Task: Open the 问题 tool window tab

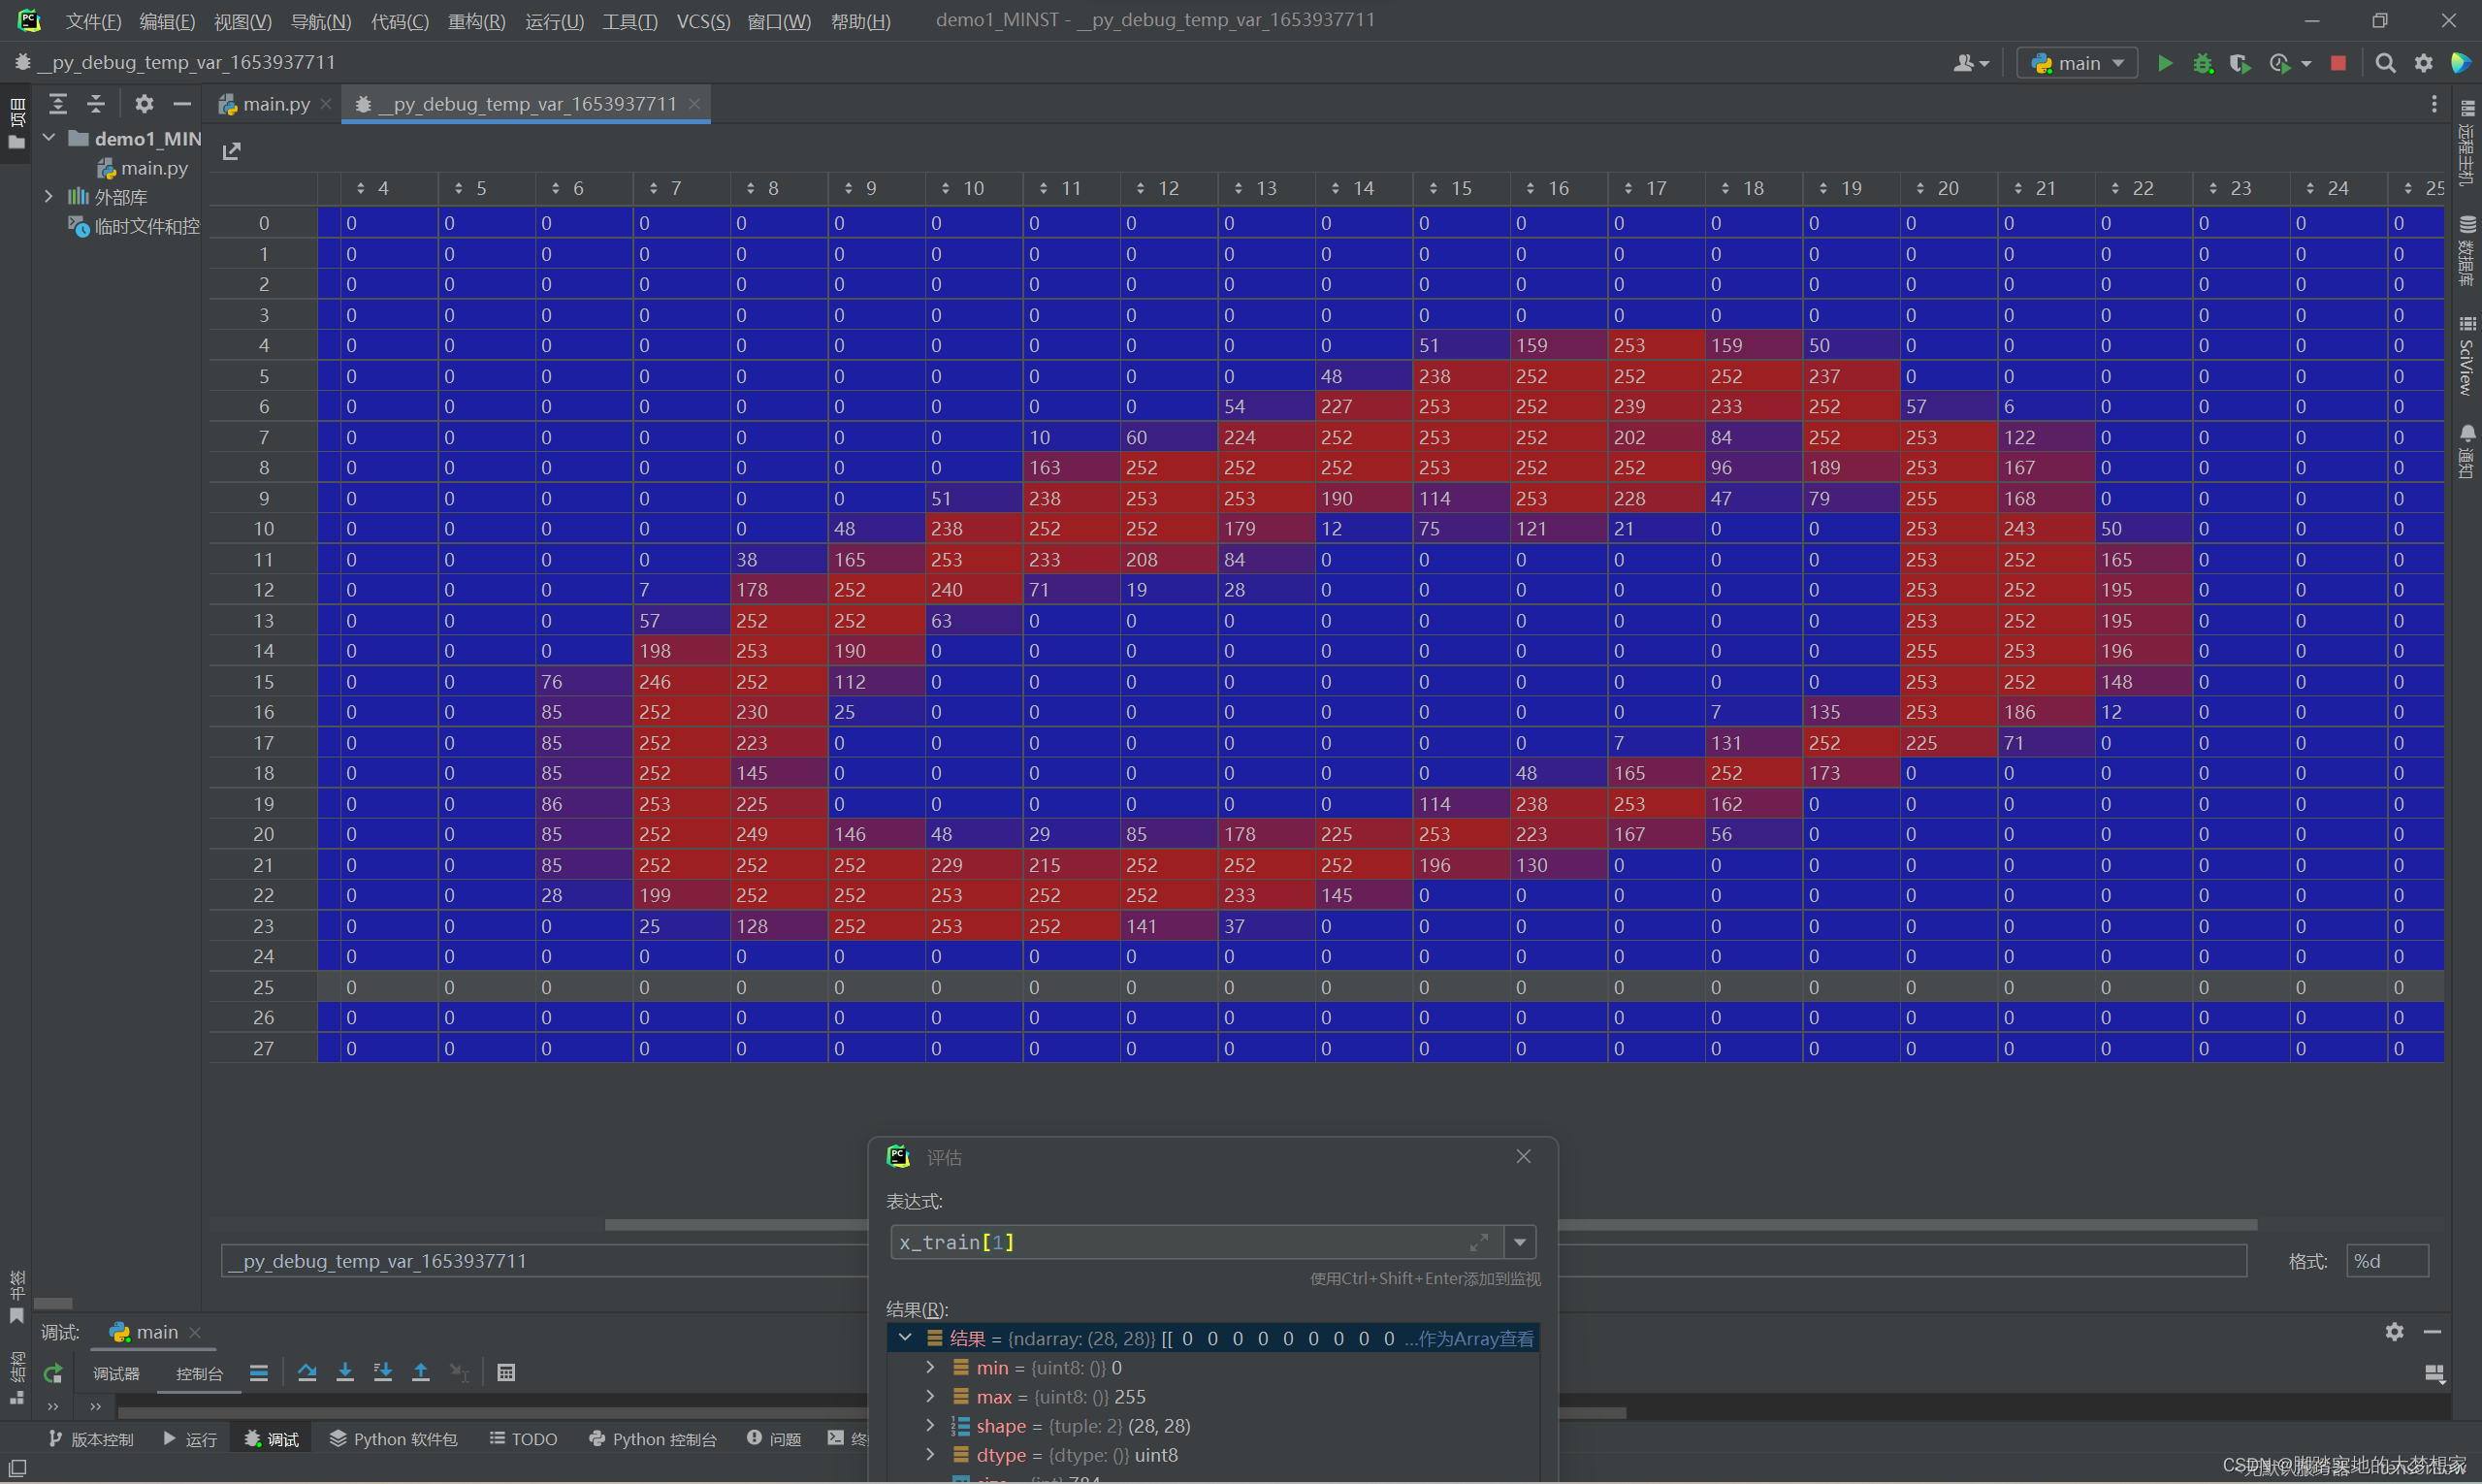Action: (x=774, y=1439)
